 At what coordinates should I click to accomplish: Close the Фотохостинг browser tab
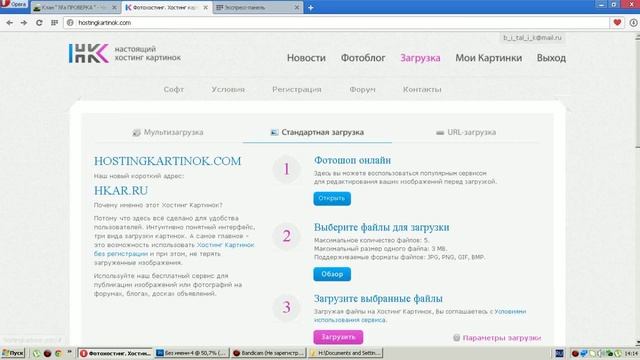pos(205,7)
